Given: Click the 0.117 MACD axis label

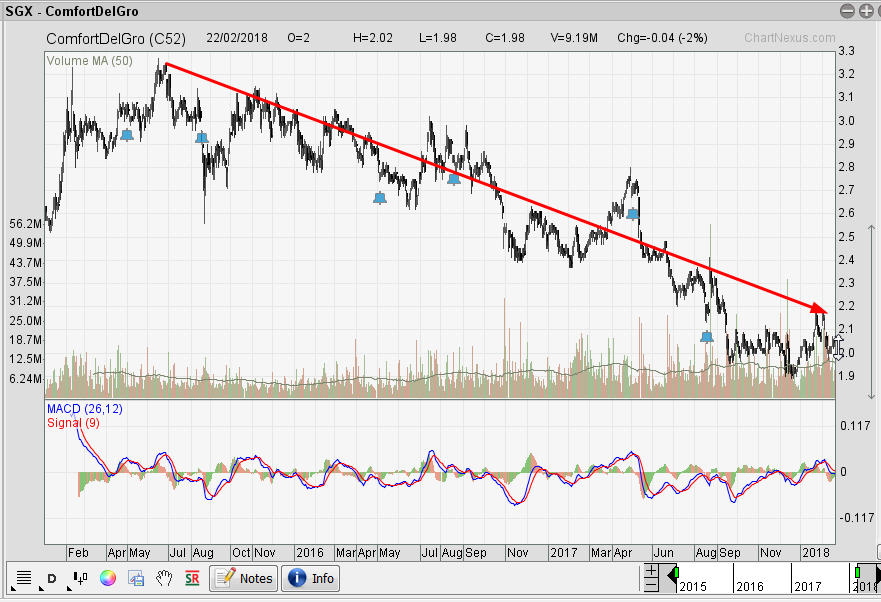Looking at the screenshot, I should coord(855,426).
